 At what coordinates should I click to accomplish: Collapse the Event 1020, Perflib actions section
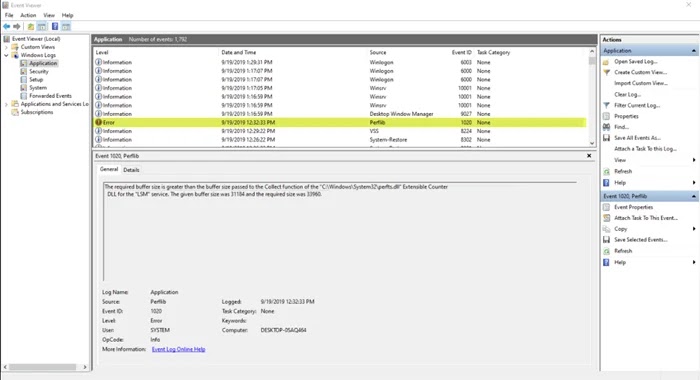point(694,196)
